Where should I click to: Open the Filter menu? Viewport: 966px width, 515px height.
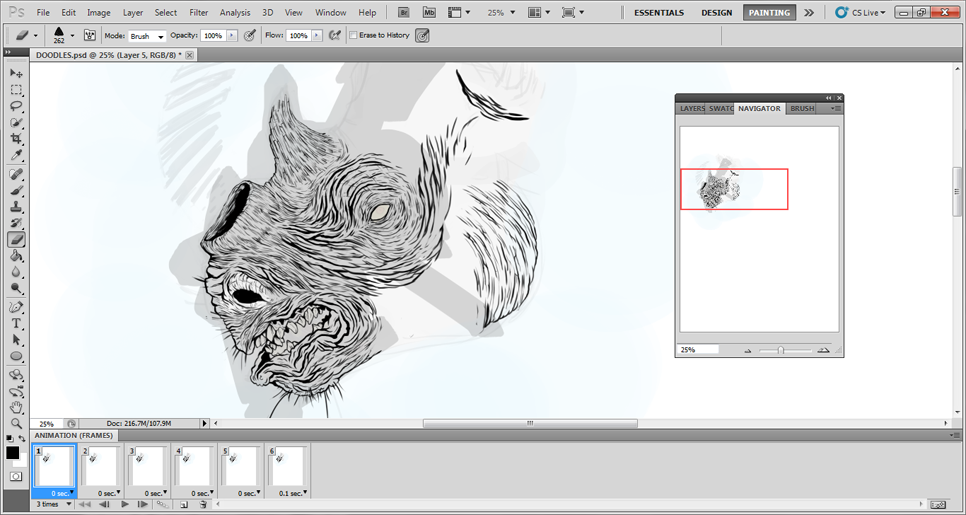point(199,13)
